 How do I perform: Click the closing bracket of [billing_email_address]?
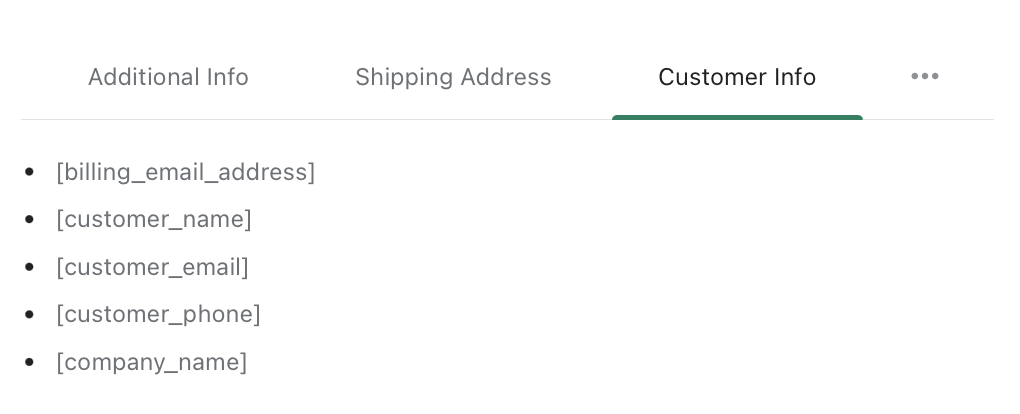point(312,172)
